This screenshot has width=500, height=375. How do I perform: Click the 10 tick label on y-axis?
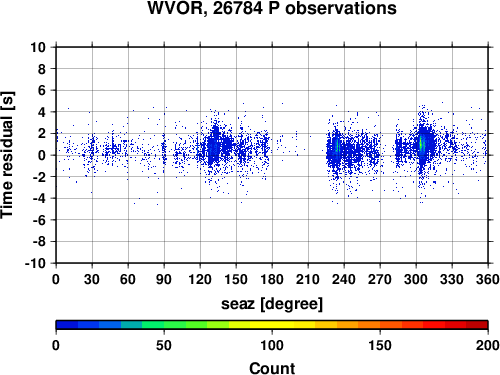38,47
